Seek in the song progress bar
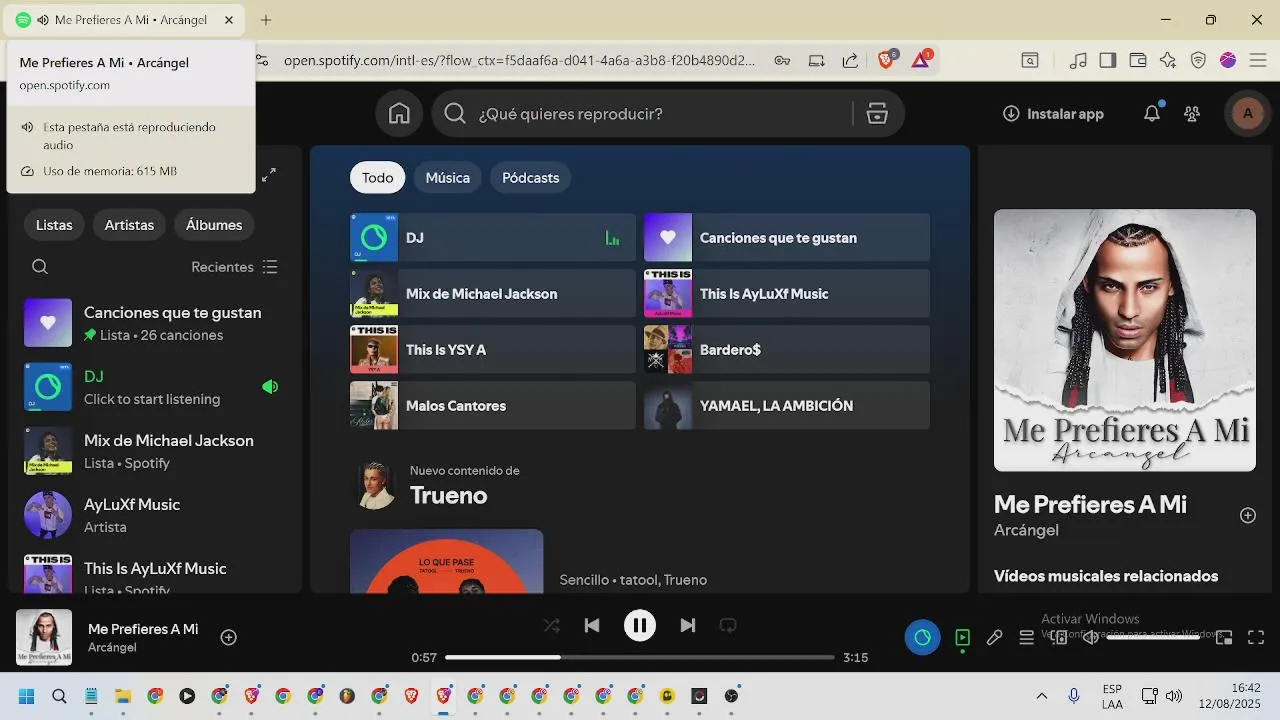Viewport: 1280px width, 720px height. pos(640,657)
